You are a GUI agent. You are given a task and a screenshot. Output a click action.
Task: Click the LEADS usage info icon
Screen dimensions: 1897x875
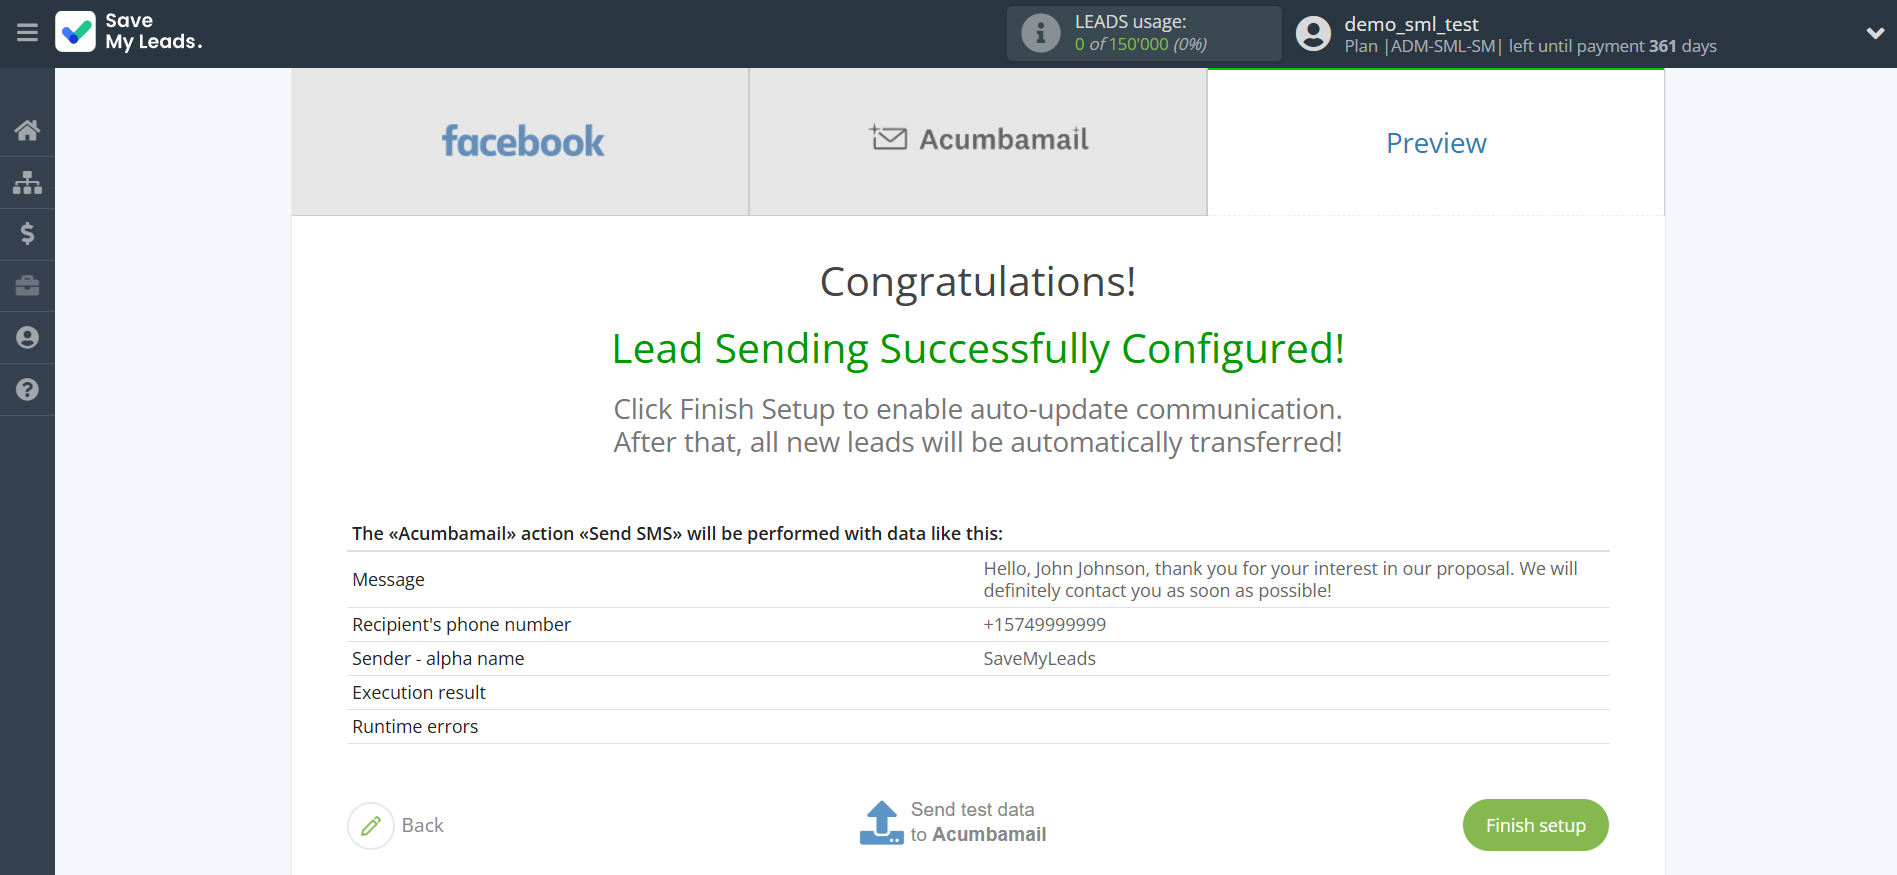coord(1040,33)
